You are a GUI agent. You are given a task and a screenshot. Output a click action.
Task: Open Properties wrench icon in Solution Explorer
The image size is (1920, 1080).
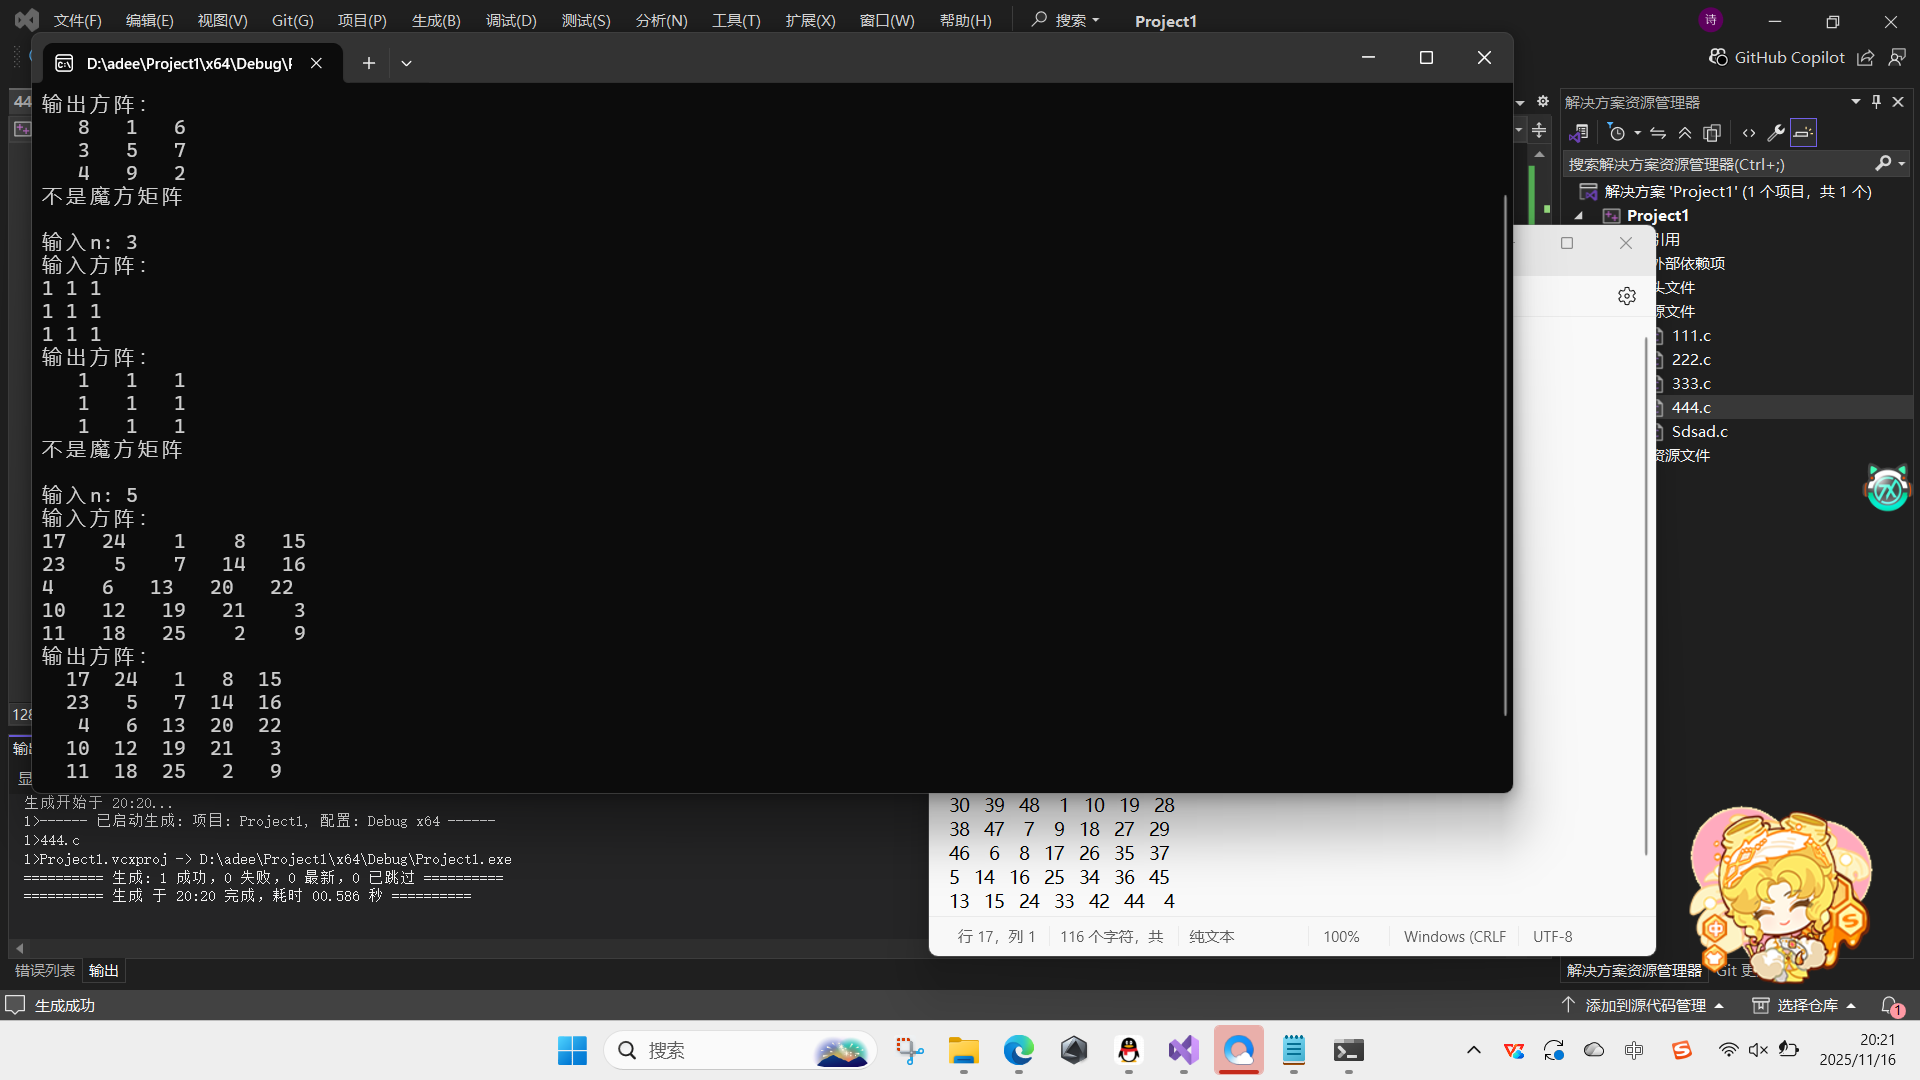(x=1776, y=133)
